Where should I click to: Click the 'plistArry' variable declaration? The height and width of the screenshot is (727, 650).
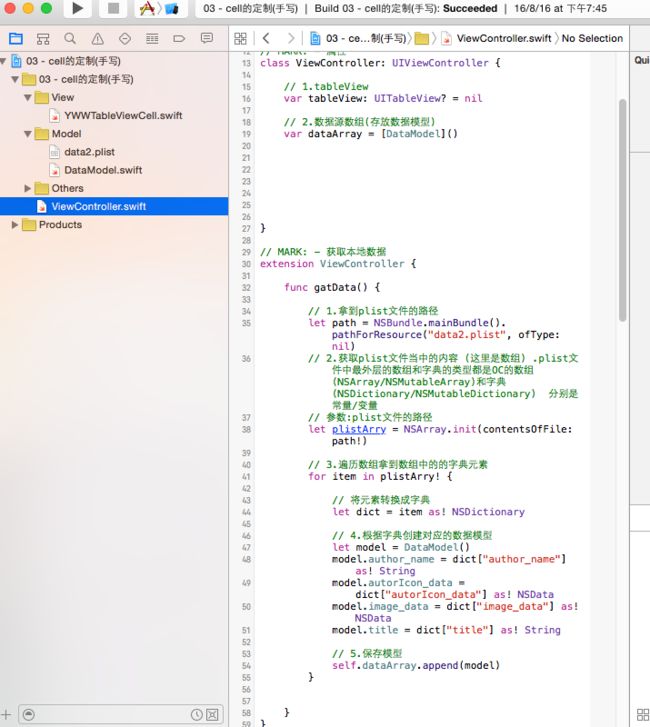pos(359,429)
